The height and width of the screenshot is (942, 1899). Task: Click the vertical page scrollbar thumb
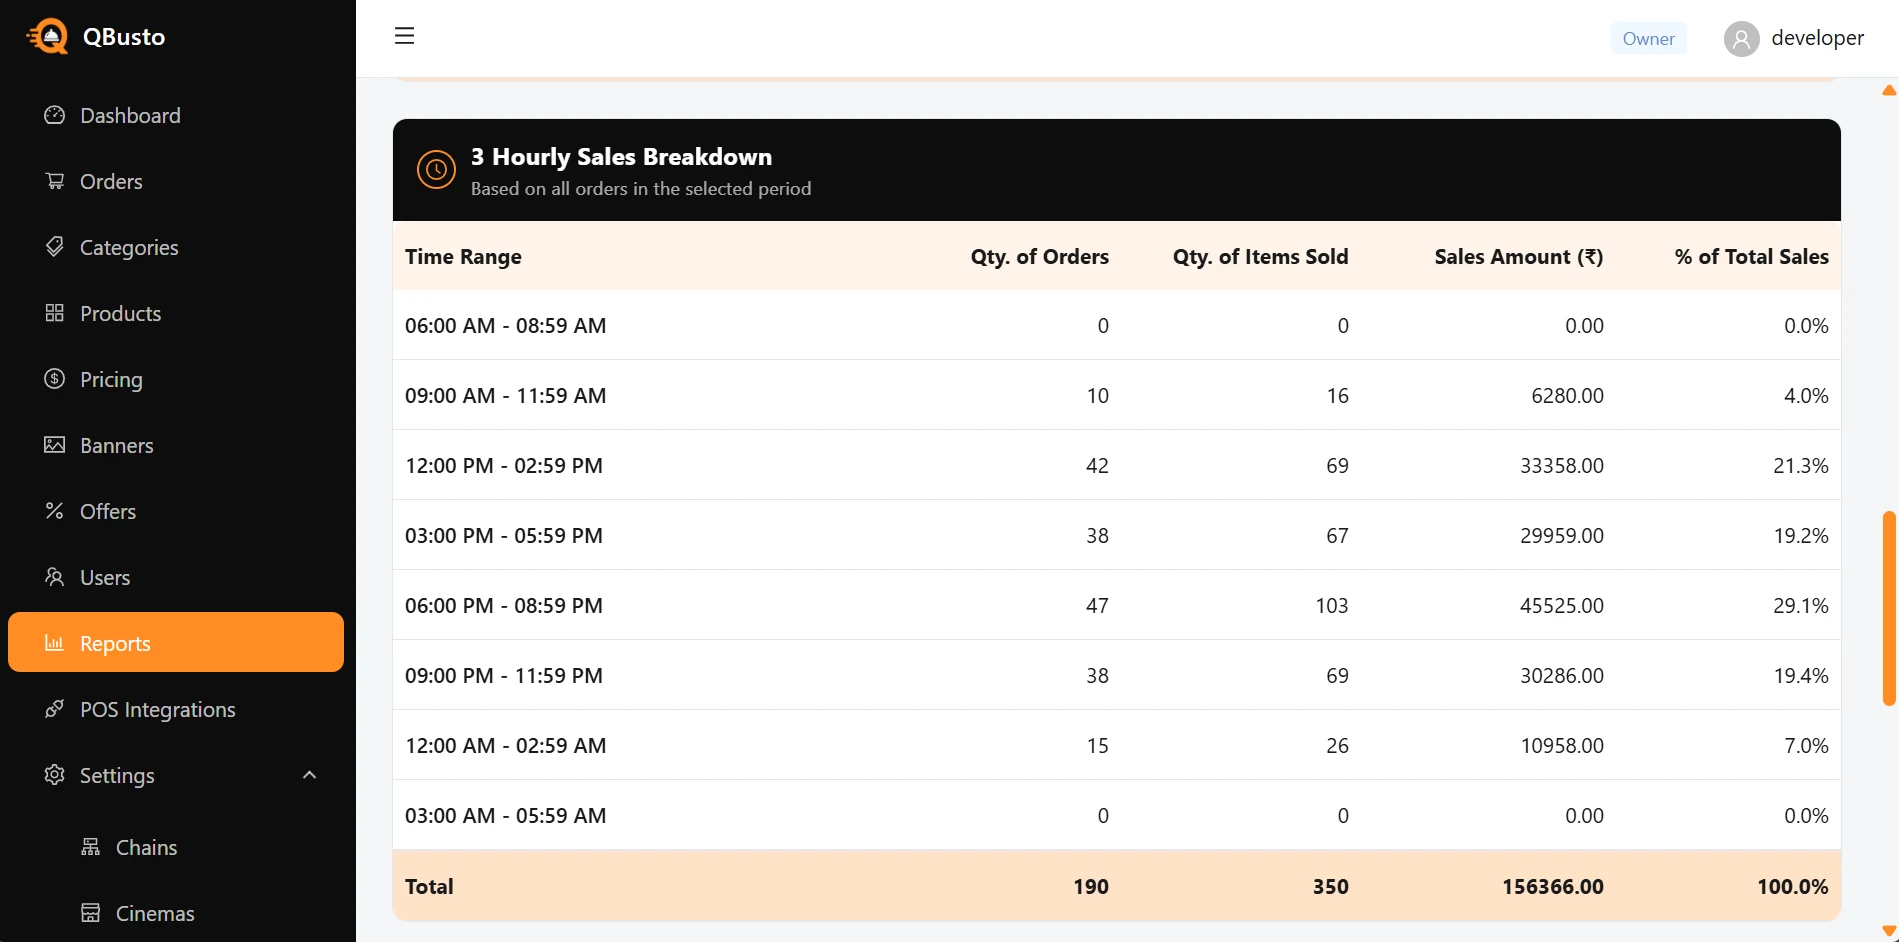(x=1889, y=609)
